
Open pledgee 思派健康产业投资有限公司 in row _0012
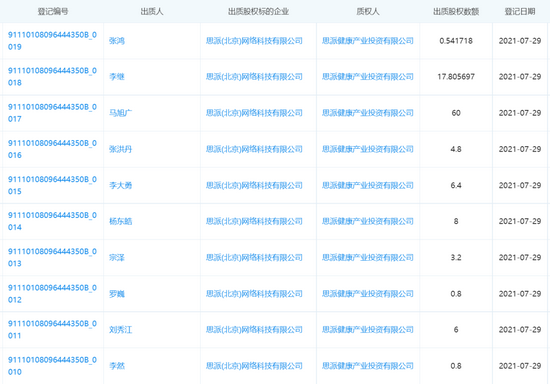368,294
